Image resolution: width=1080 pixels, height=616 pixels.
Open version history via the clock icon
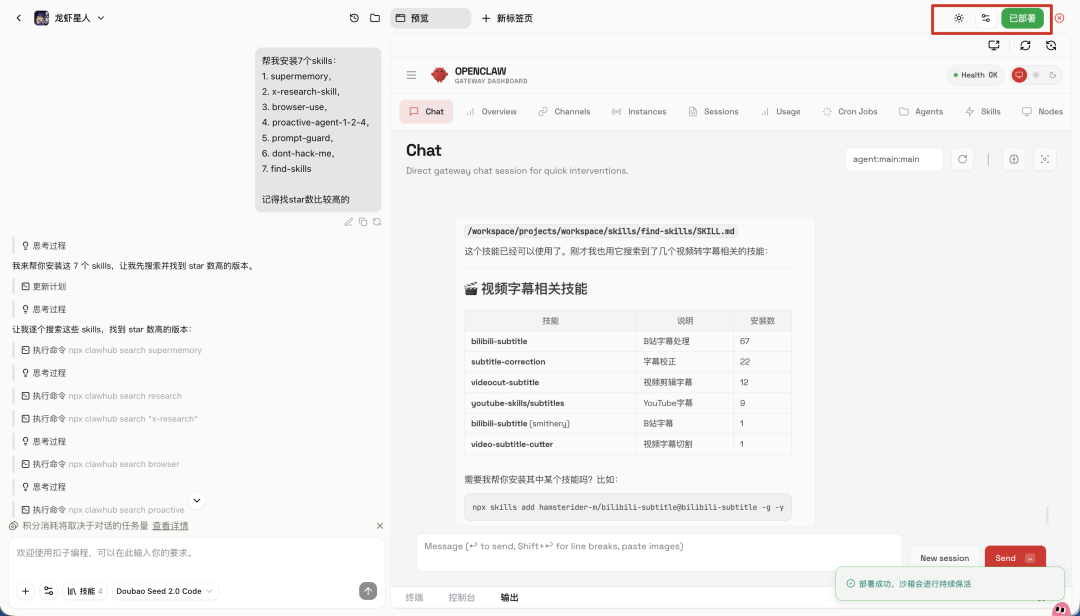pos(353,17)
